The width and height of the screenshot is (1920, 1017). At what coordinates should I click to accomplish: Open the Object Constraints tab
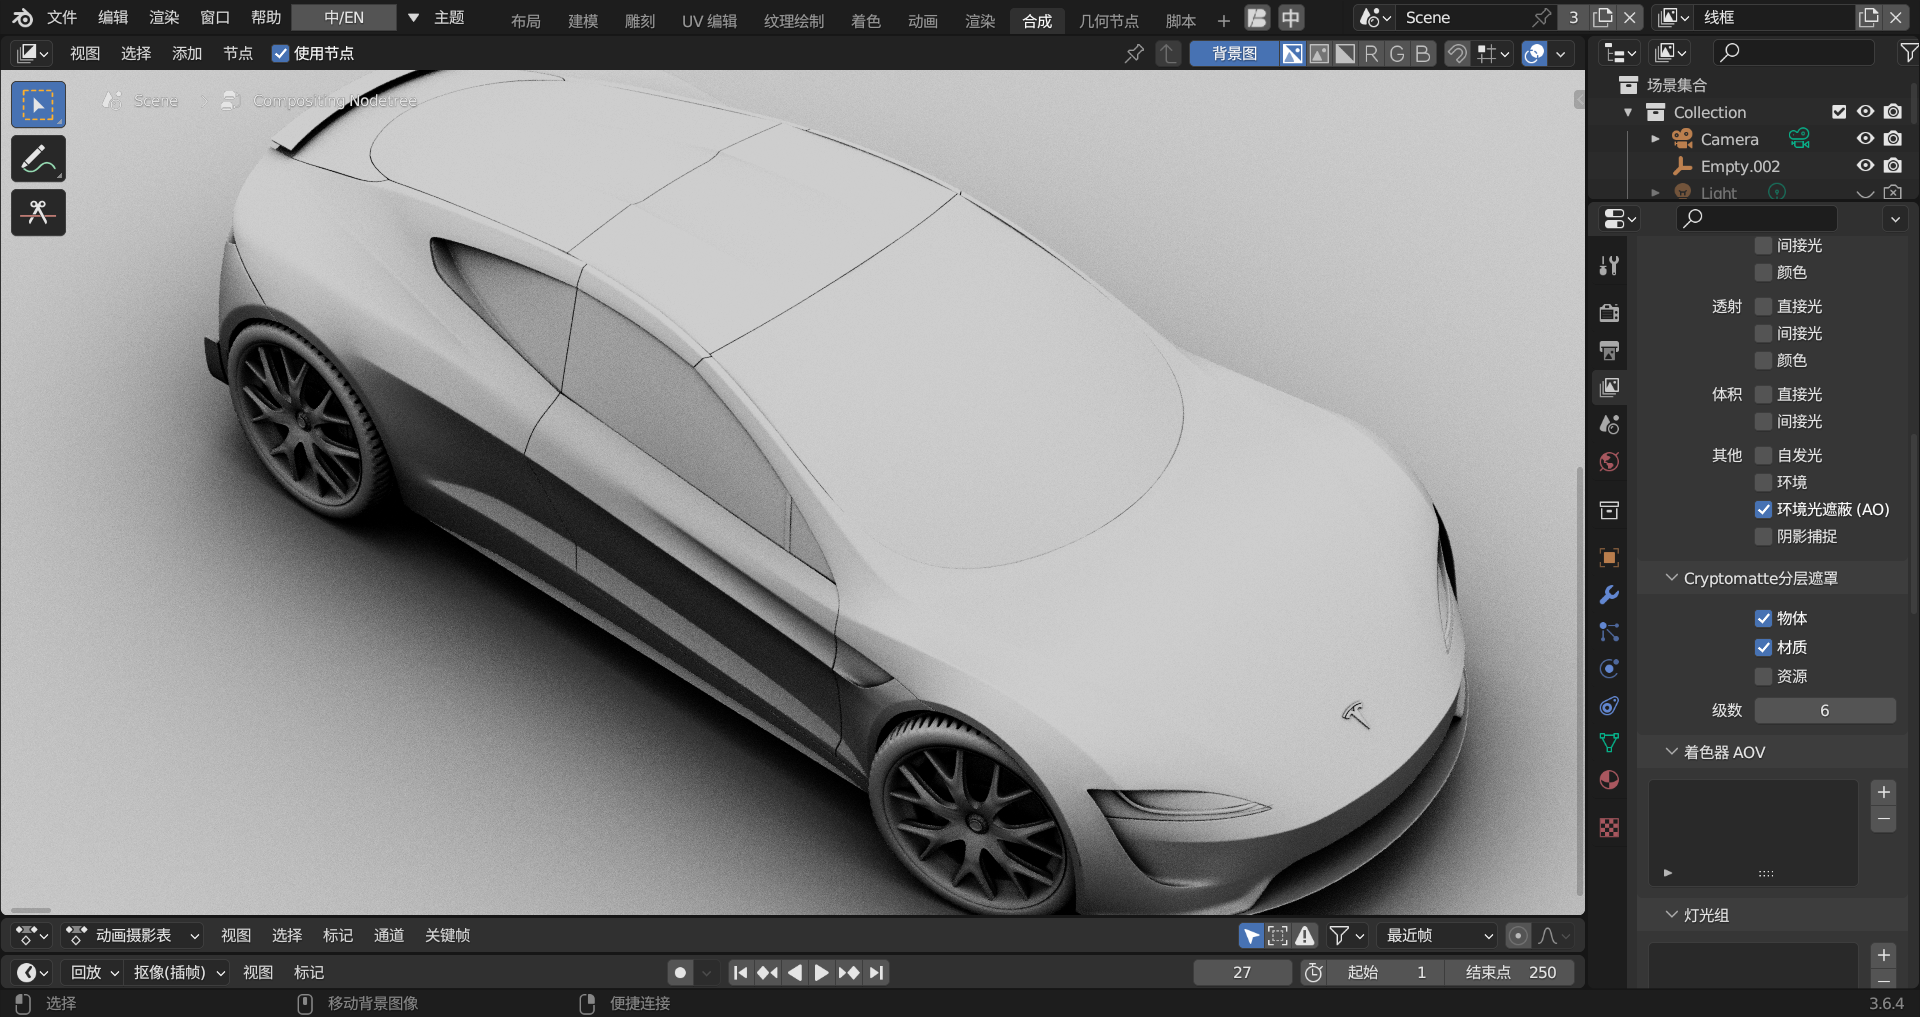tap(1609, 706)
